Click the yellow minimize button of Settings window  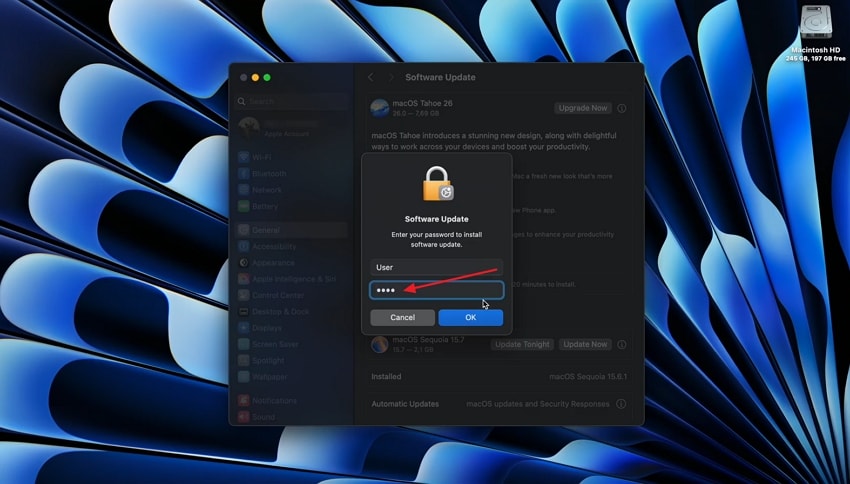[x=255, y=78]
